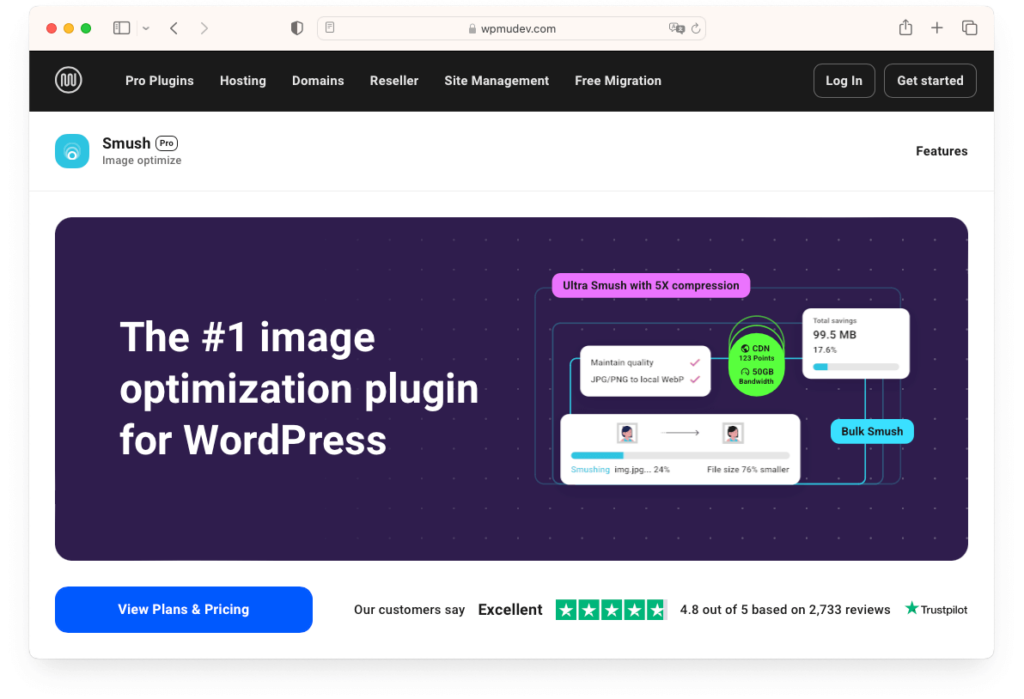The height and width of the screenshot is (699, 1024).
Task: Click the wpmudev.com address bar
Action: coord(511,28)
